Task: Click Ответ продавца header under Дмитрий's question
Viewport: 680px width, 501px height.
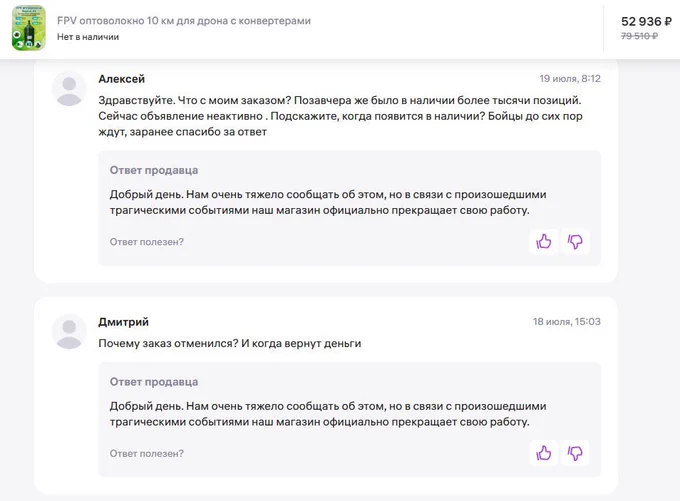Action: [154, 382]
